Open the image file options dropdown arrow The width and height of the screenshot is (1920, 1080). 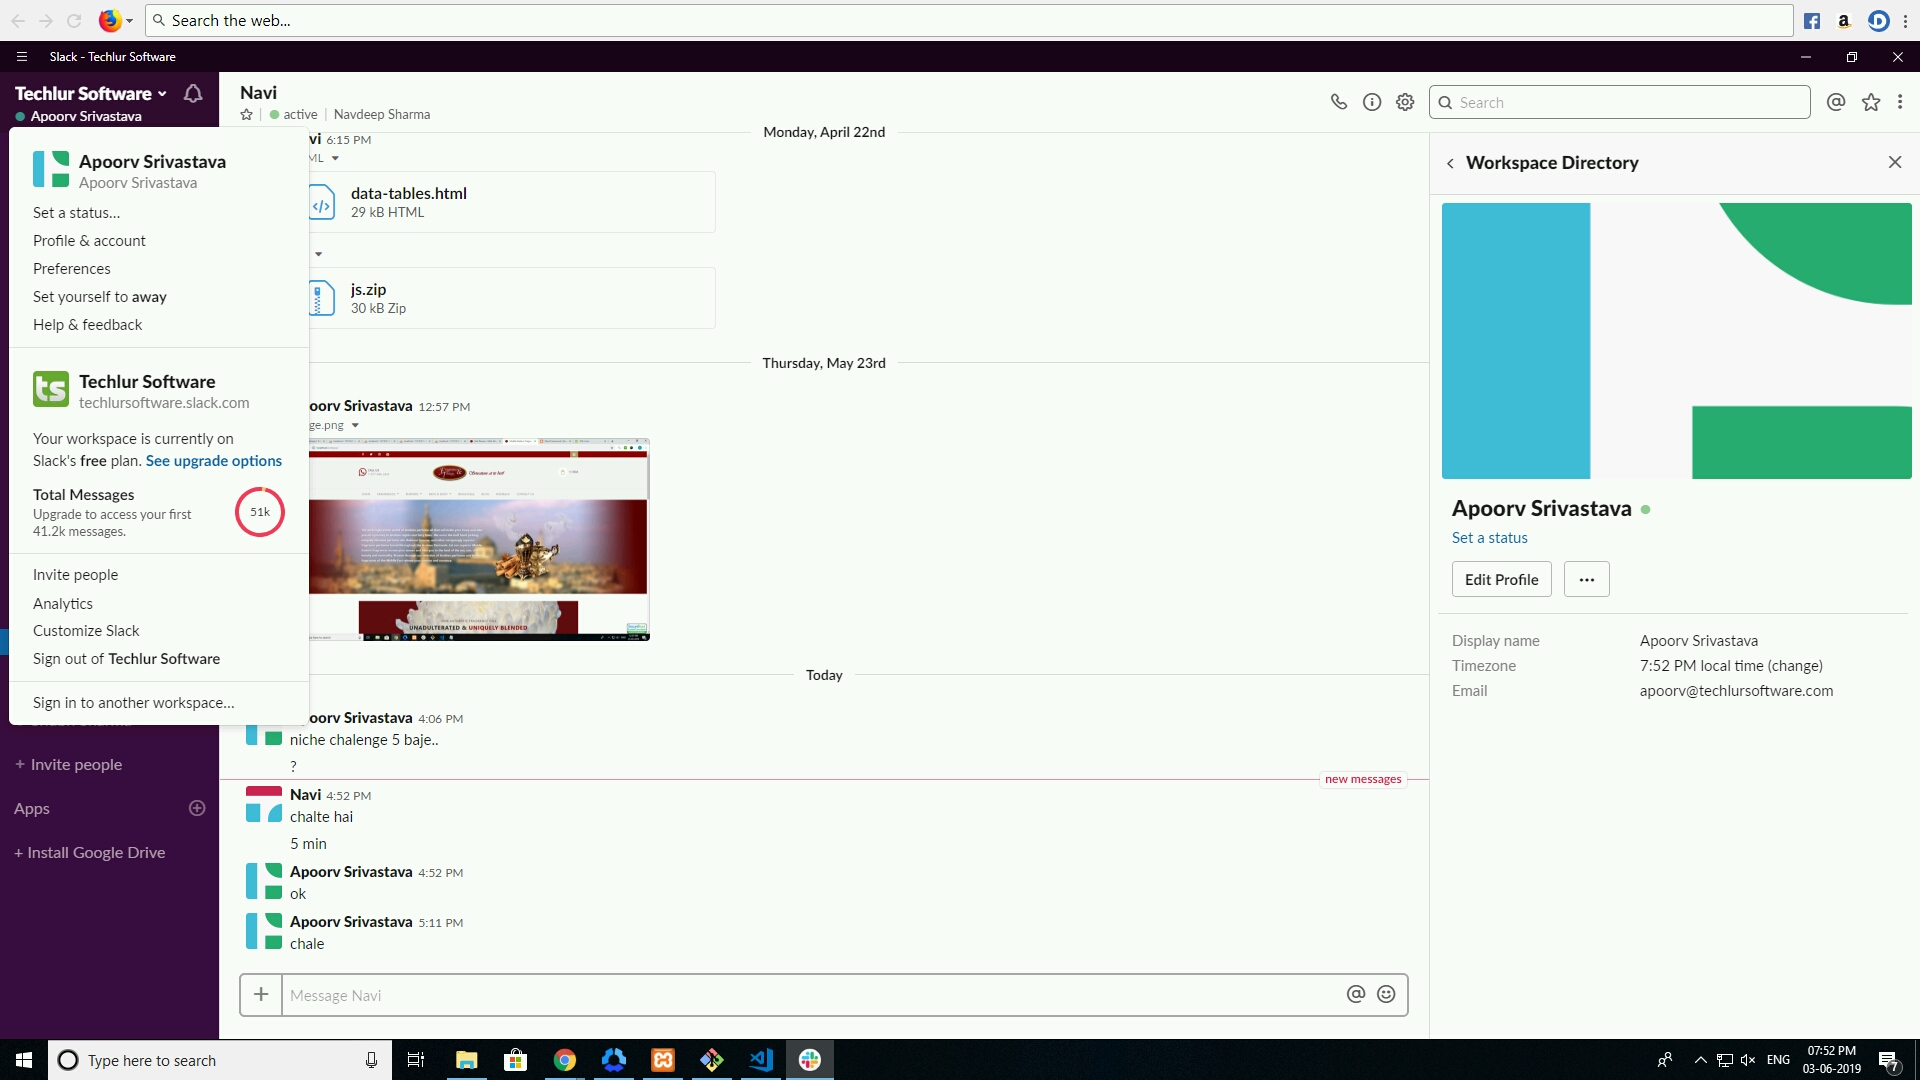[355, 426]
